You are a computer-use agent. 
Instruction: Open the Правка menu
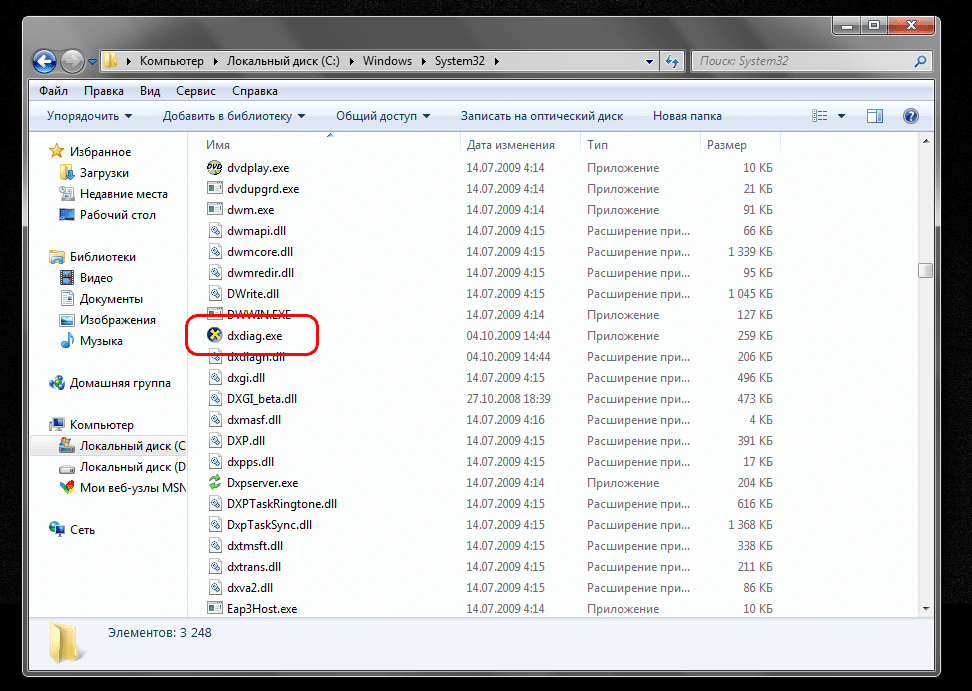[x=104, y=90]
